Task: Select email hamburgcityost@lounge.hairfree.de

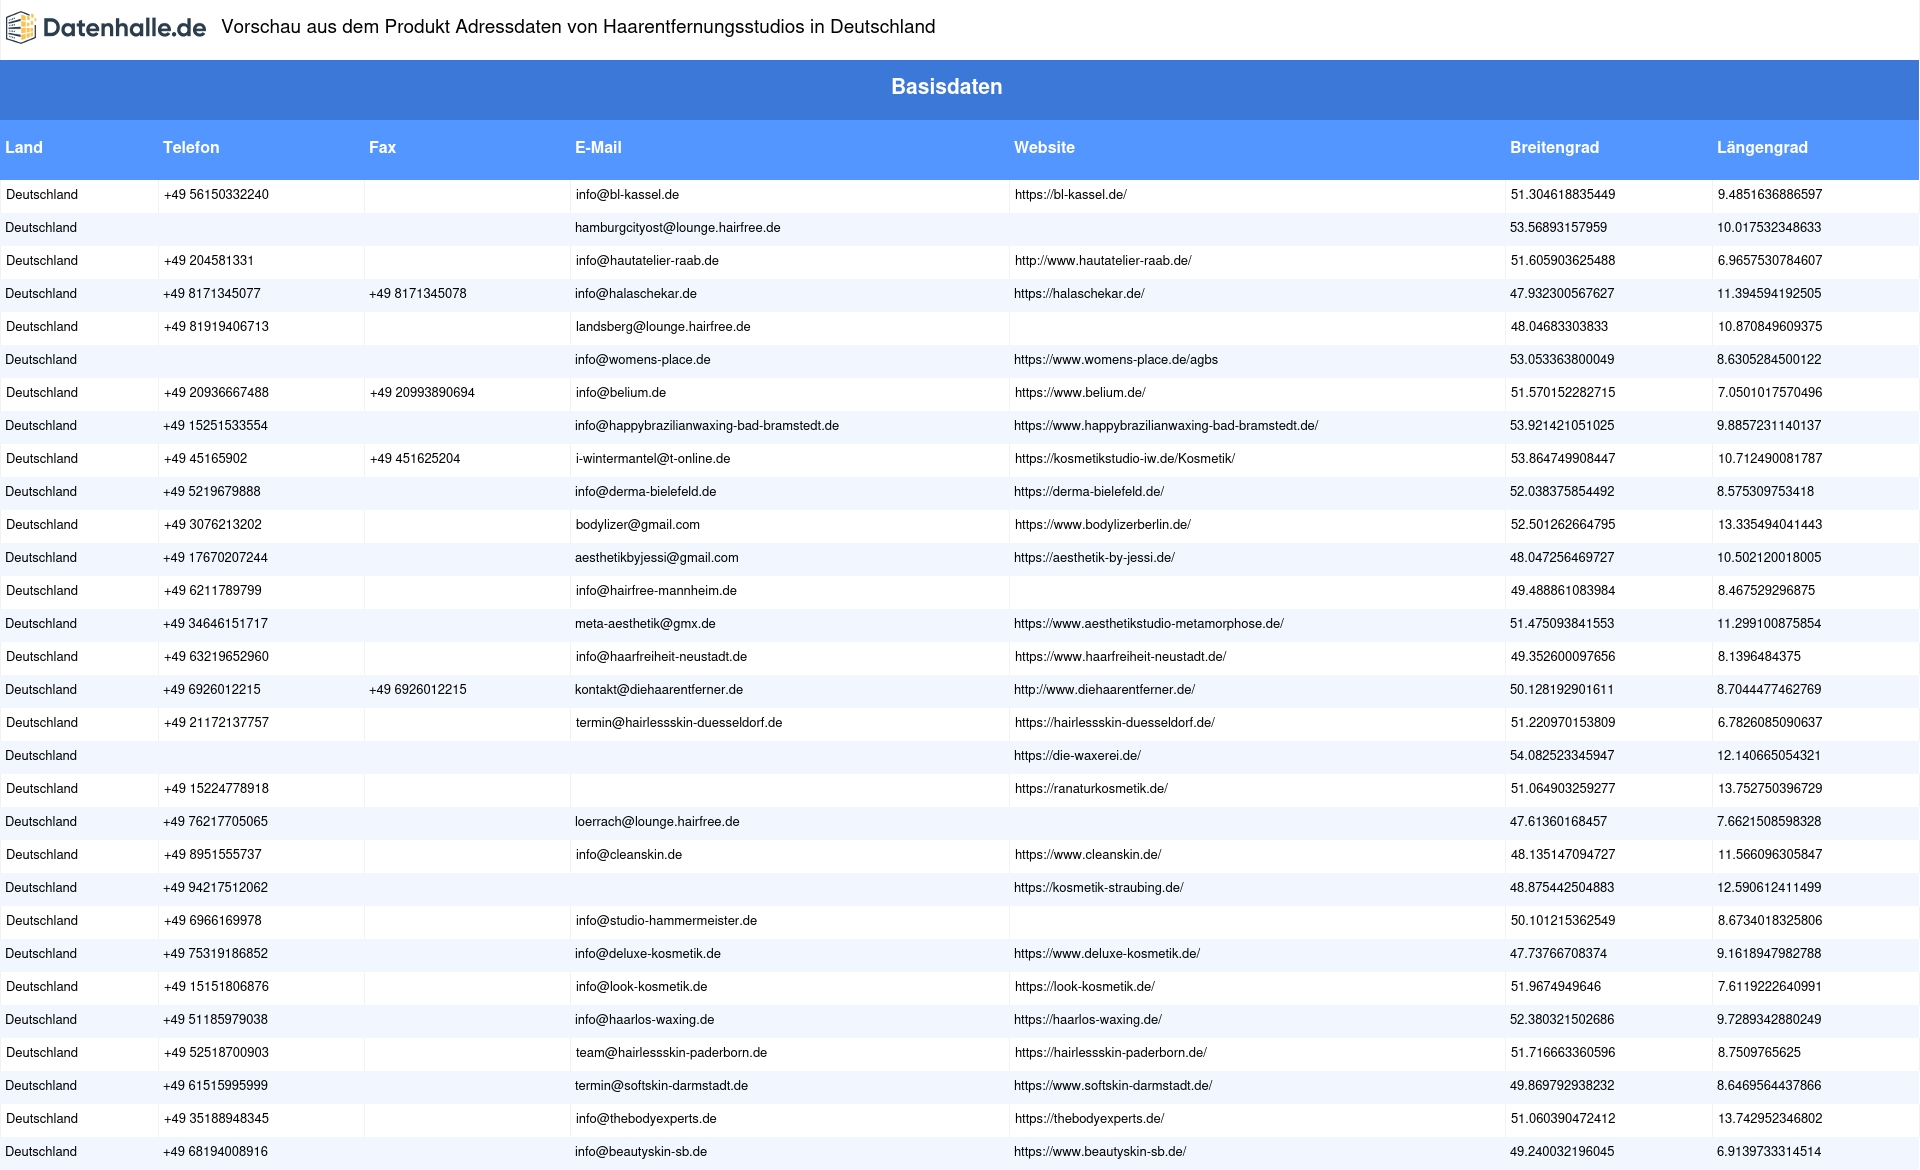Action: [x=677, y=228]
